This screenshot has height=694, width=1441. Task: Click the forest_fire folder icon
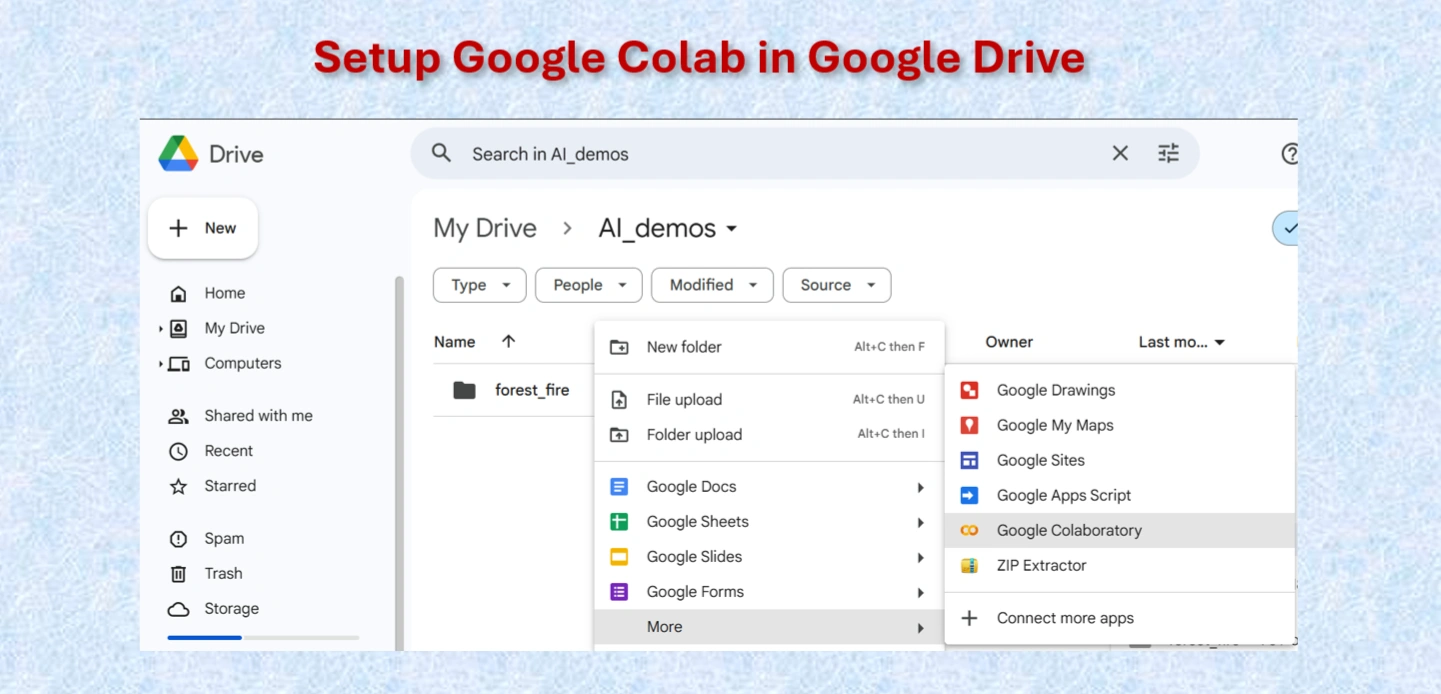[464, 390]
